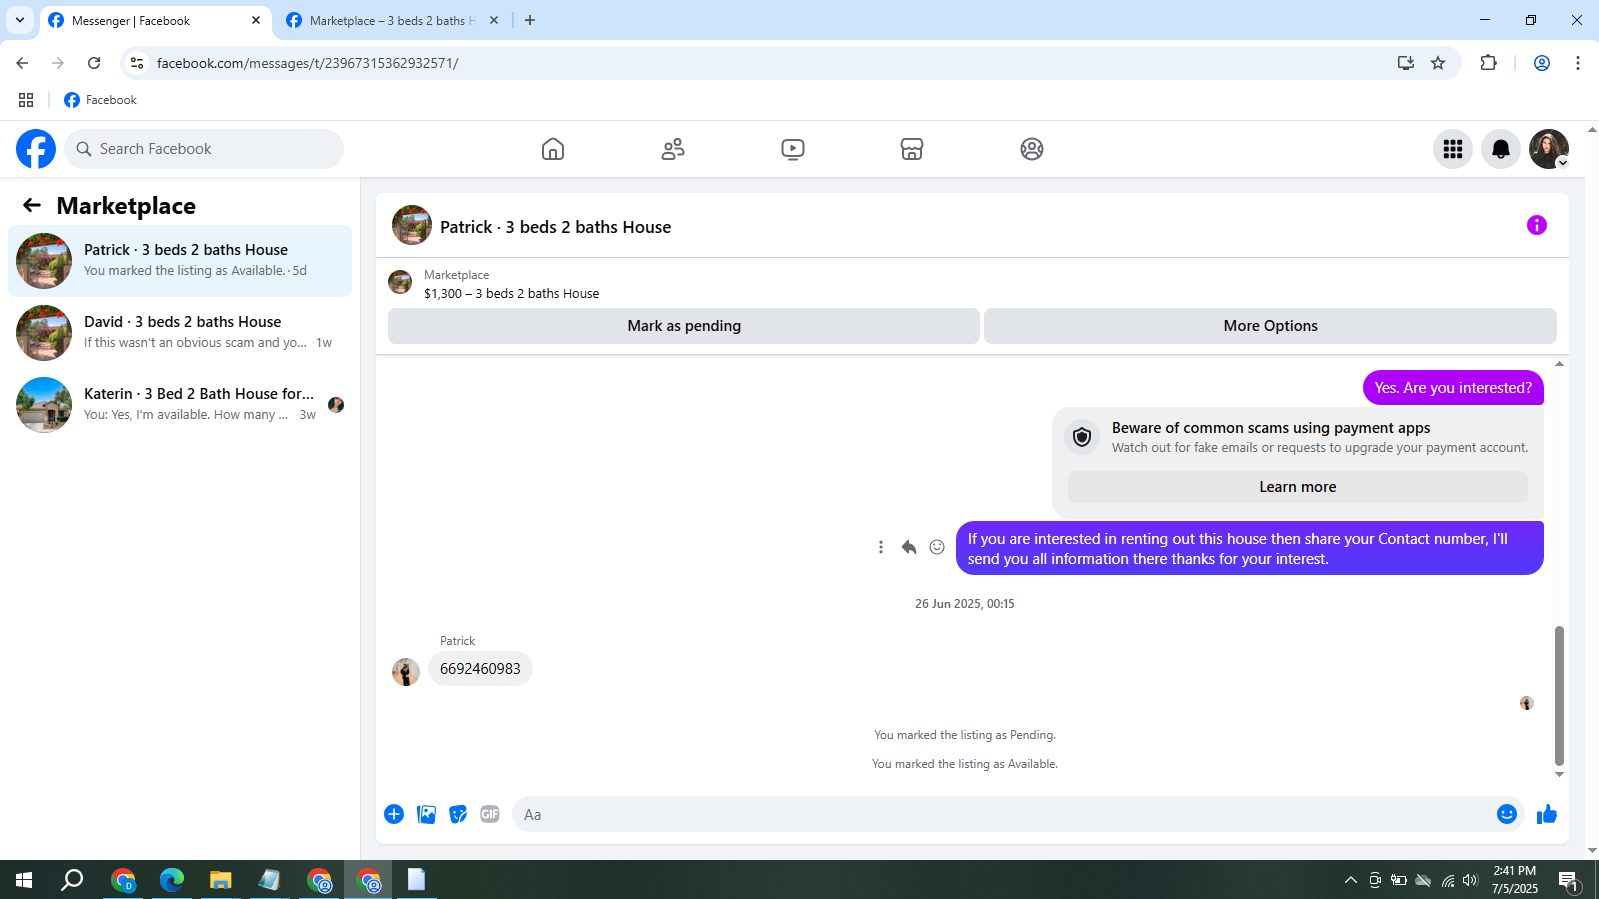Open the Windows Start menu

tap(24, 880)
